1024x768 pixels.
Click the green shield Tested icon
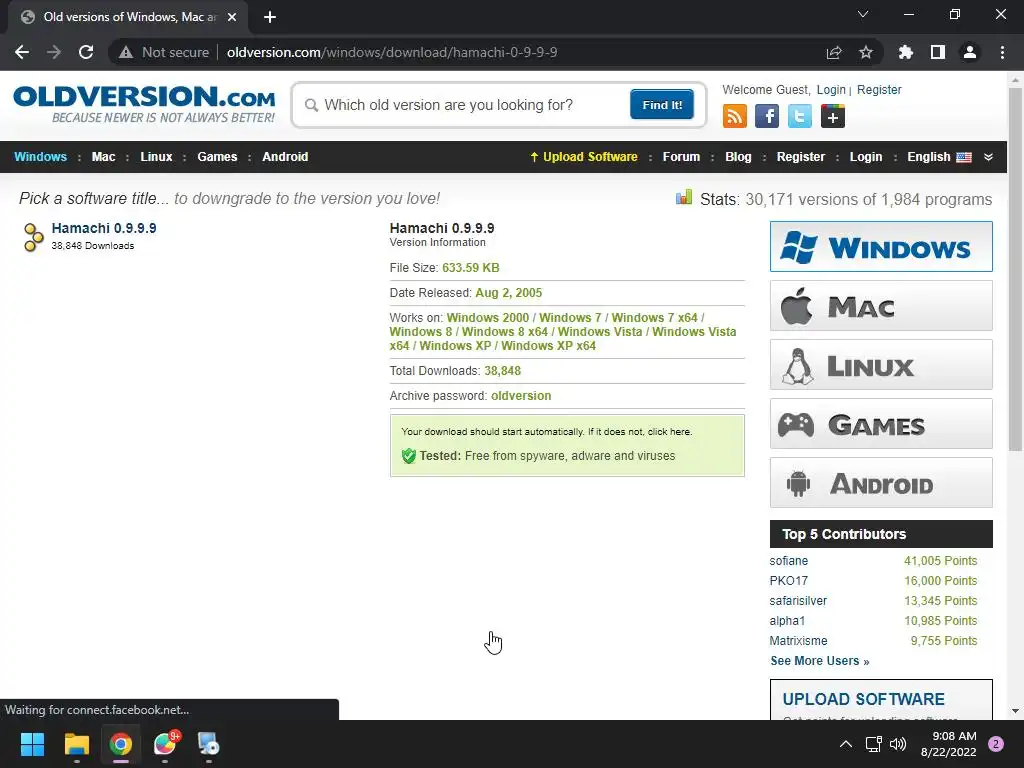[409, 456]
